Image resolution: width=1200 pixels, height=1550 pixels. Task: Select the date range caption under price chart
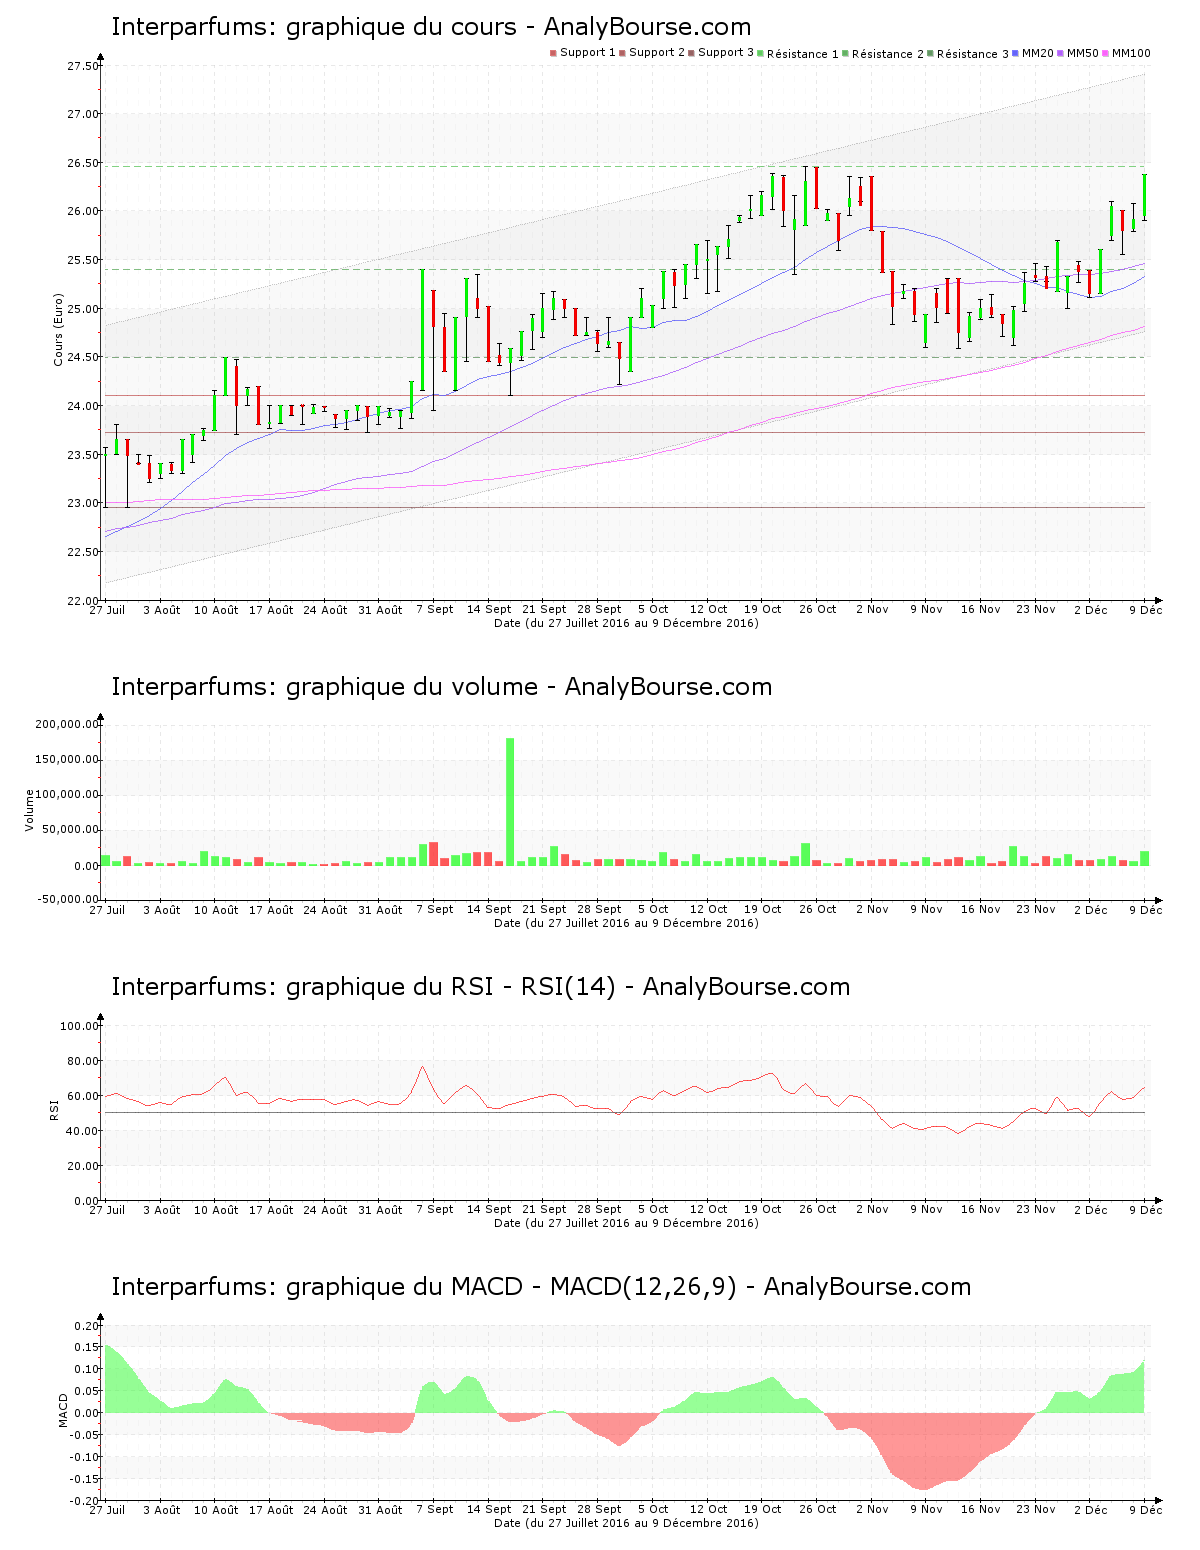(626, 623)
